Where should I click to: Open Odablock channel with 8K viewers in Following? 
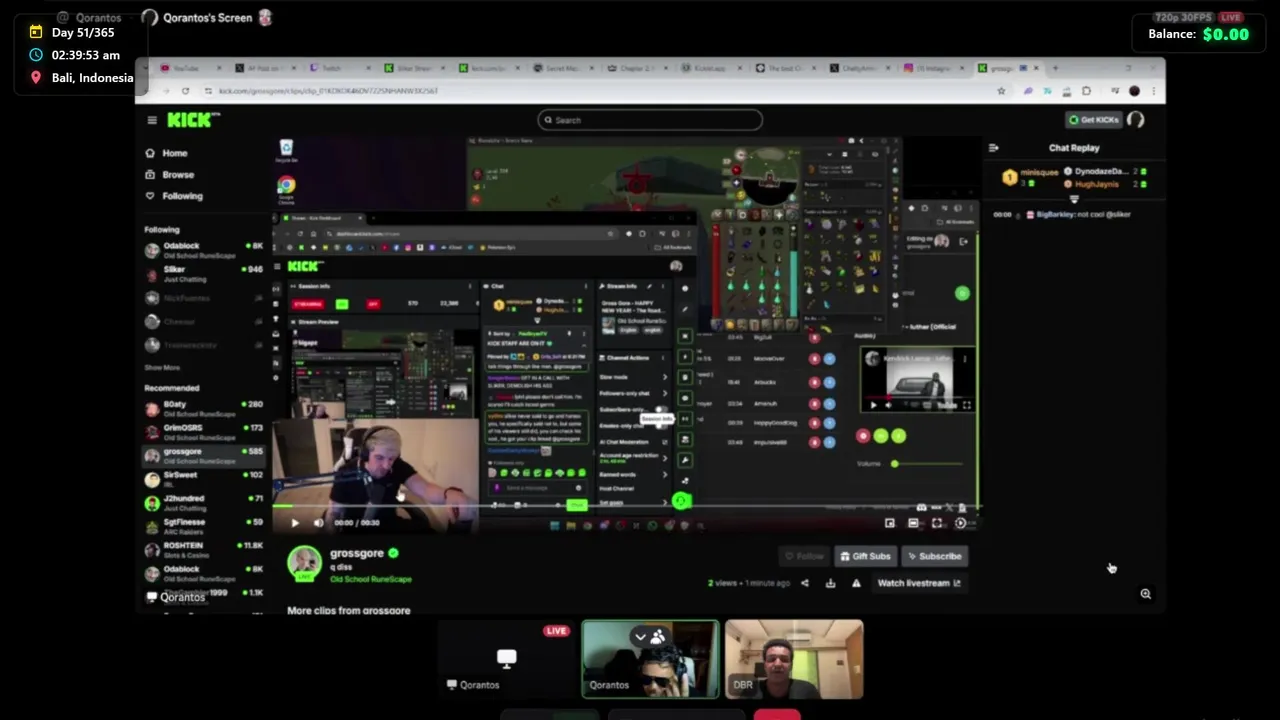tap(205, 250)
